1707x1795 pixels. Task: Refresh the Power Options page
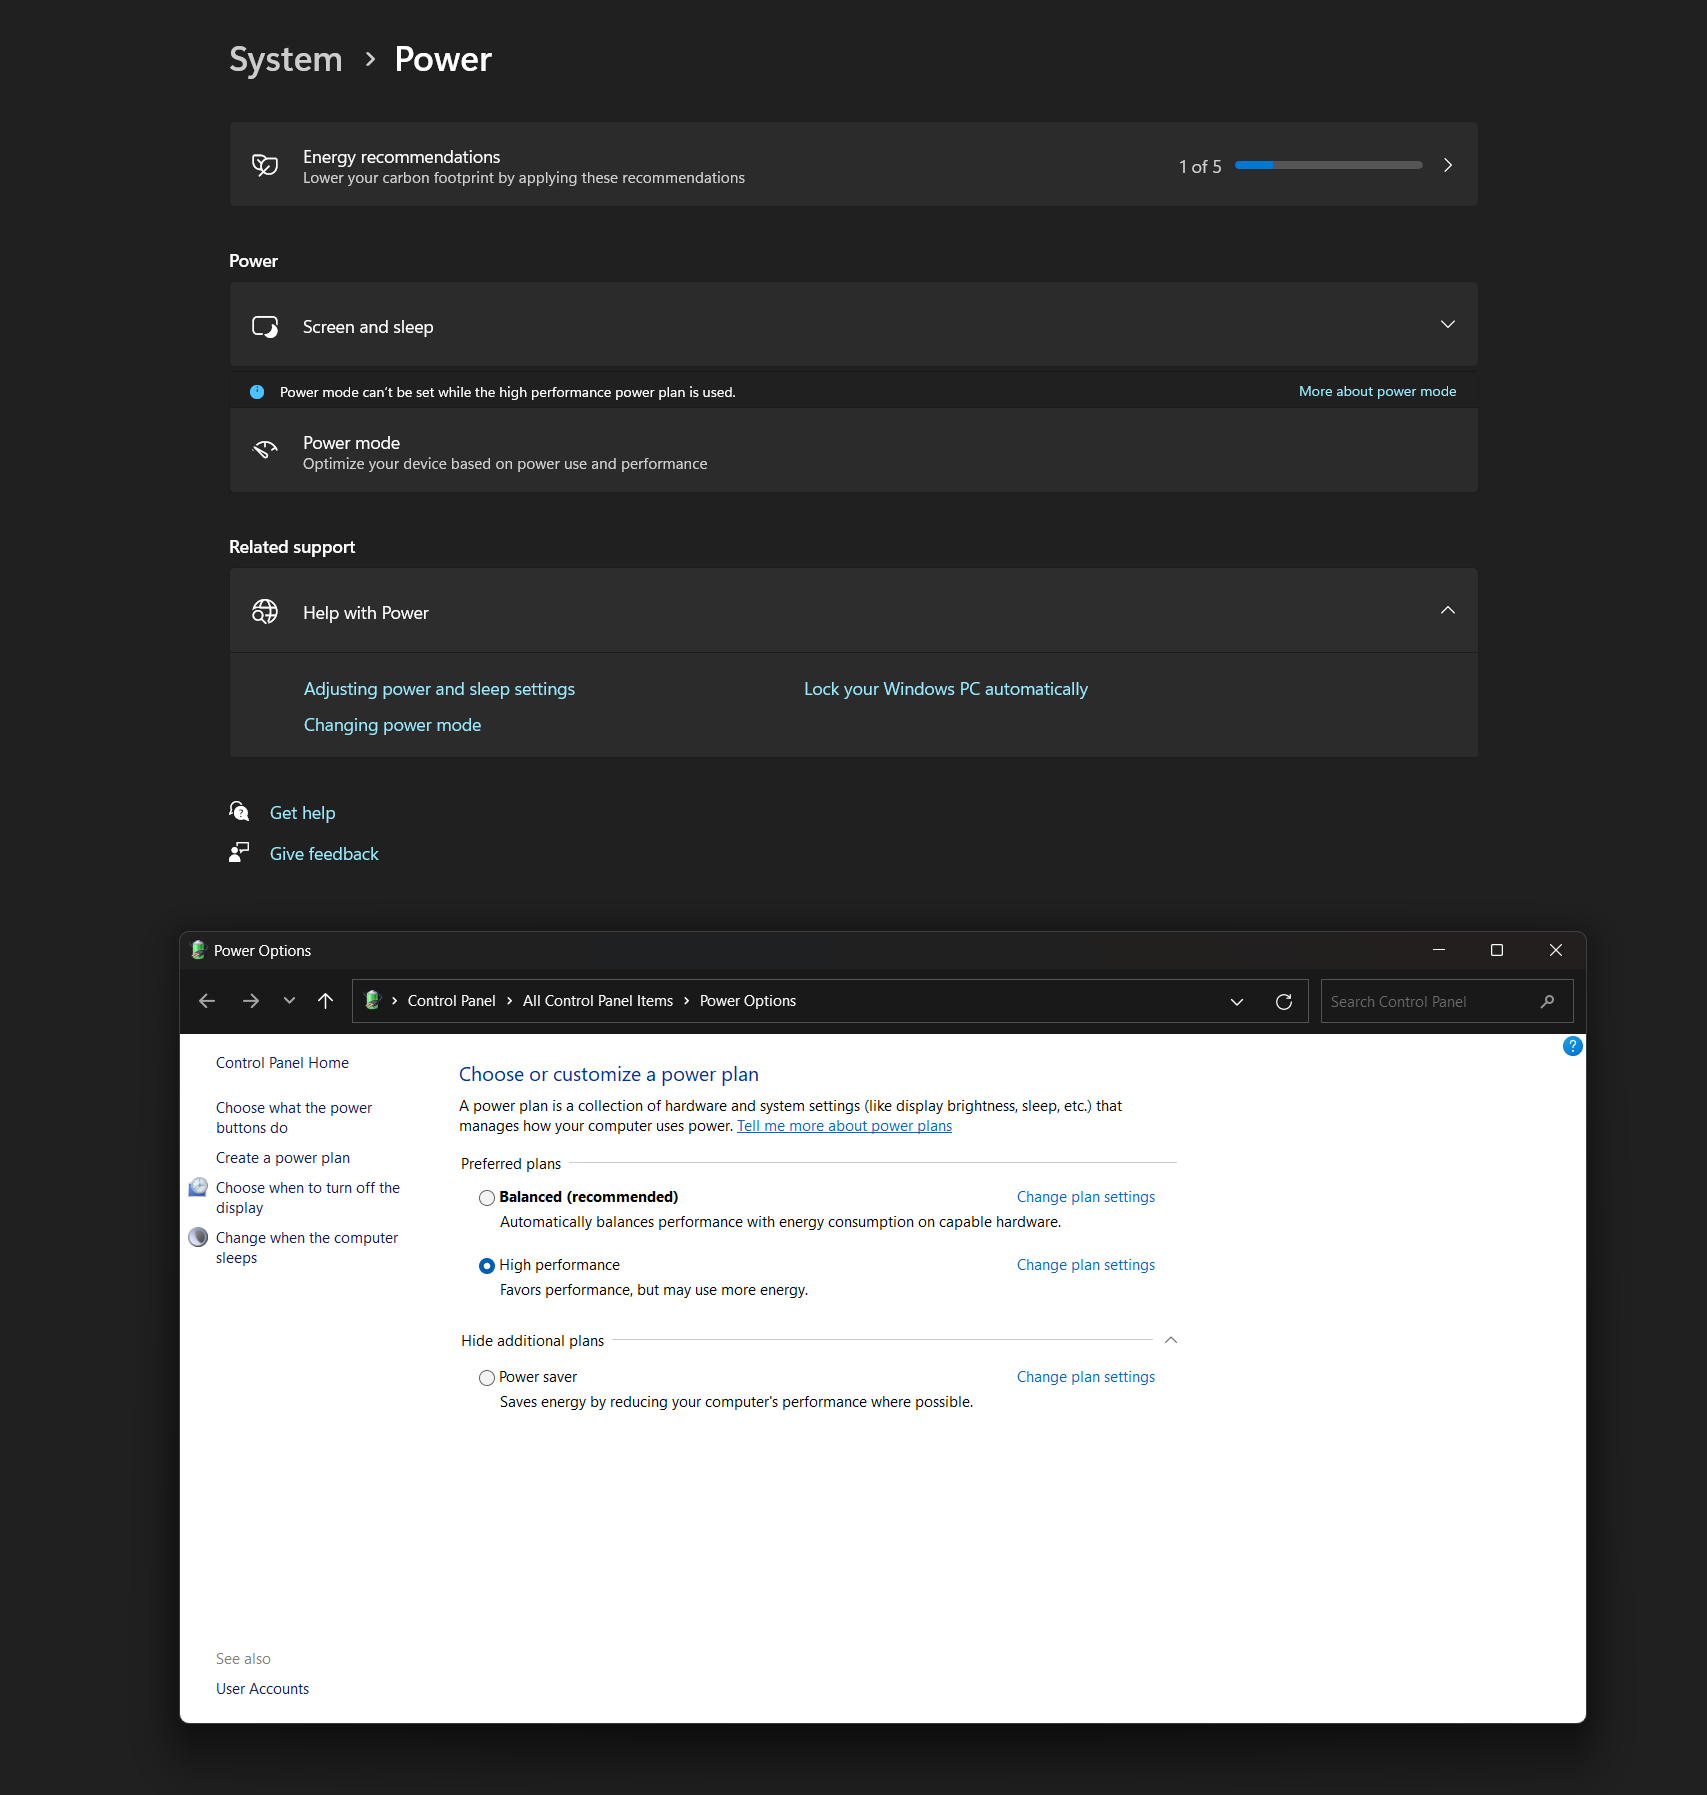pyautogui.click(x=1284, y=1001)
